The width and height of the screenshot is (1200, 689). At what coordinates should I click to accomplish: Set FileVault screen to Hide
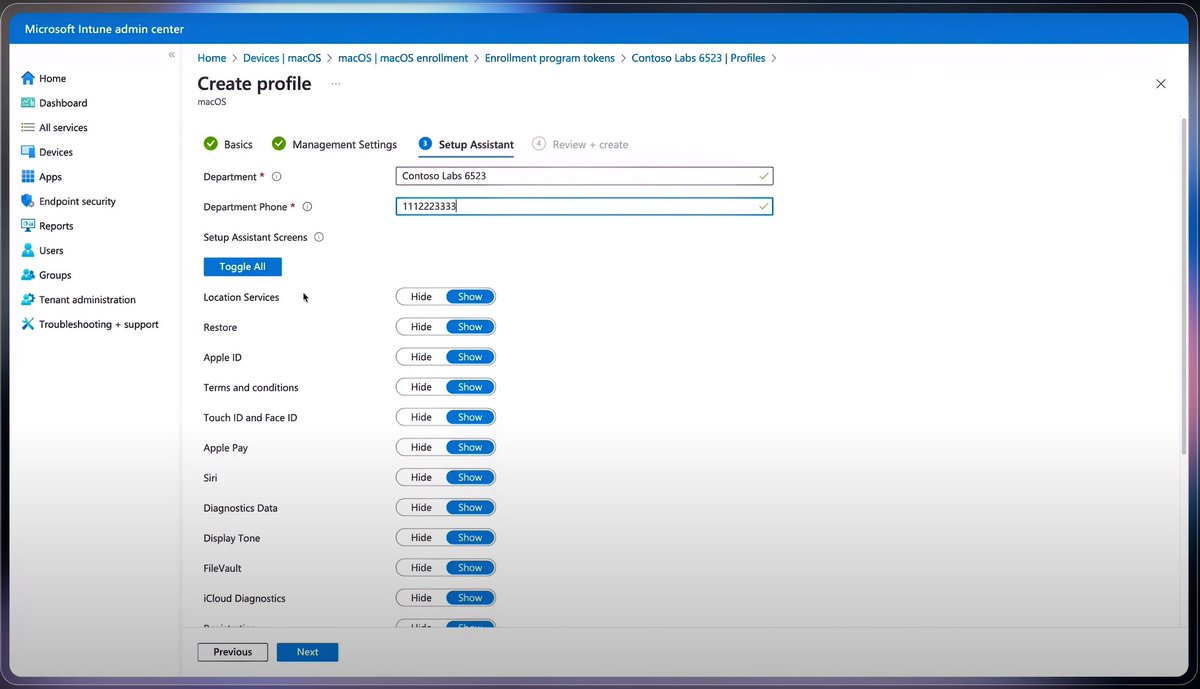421,567
